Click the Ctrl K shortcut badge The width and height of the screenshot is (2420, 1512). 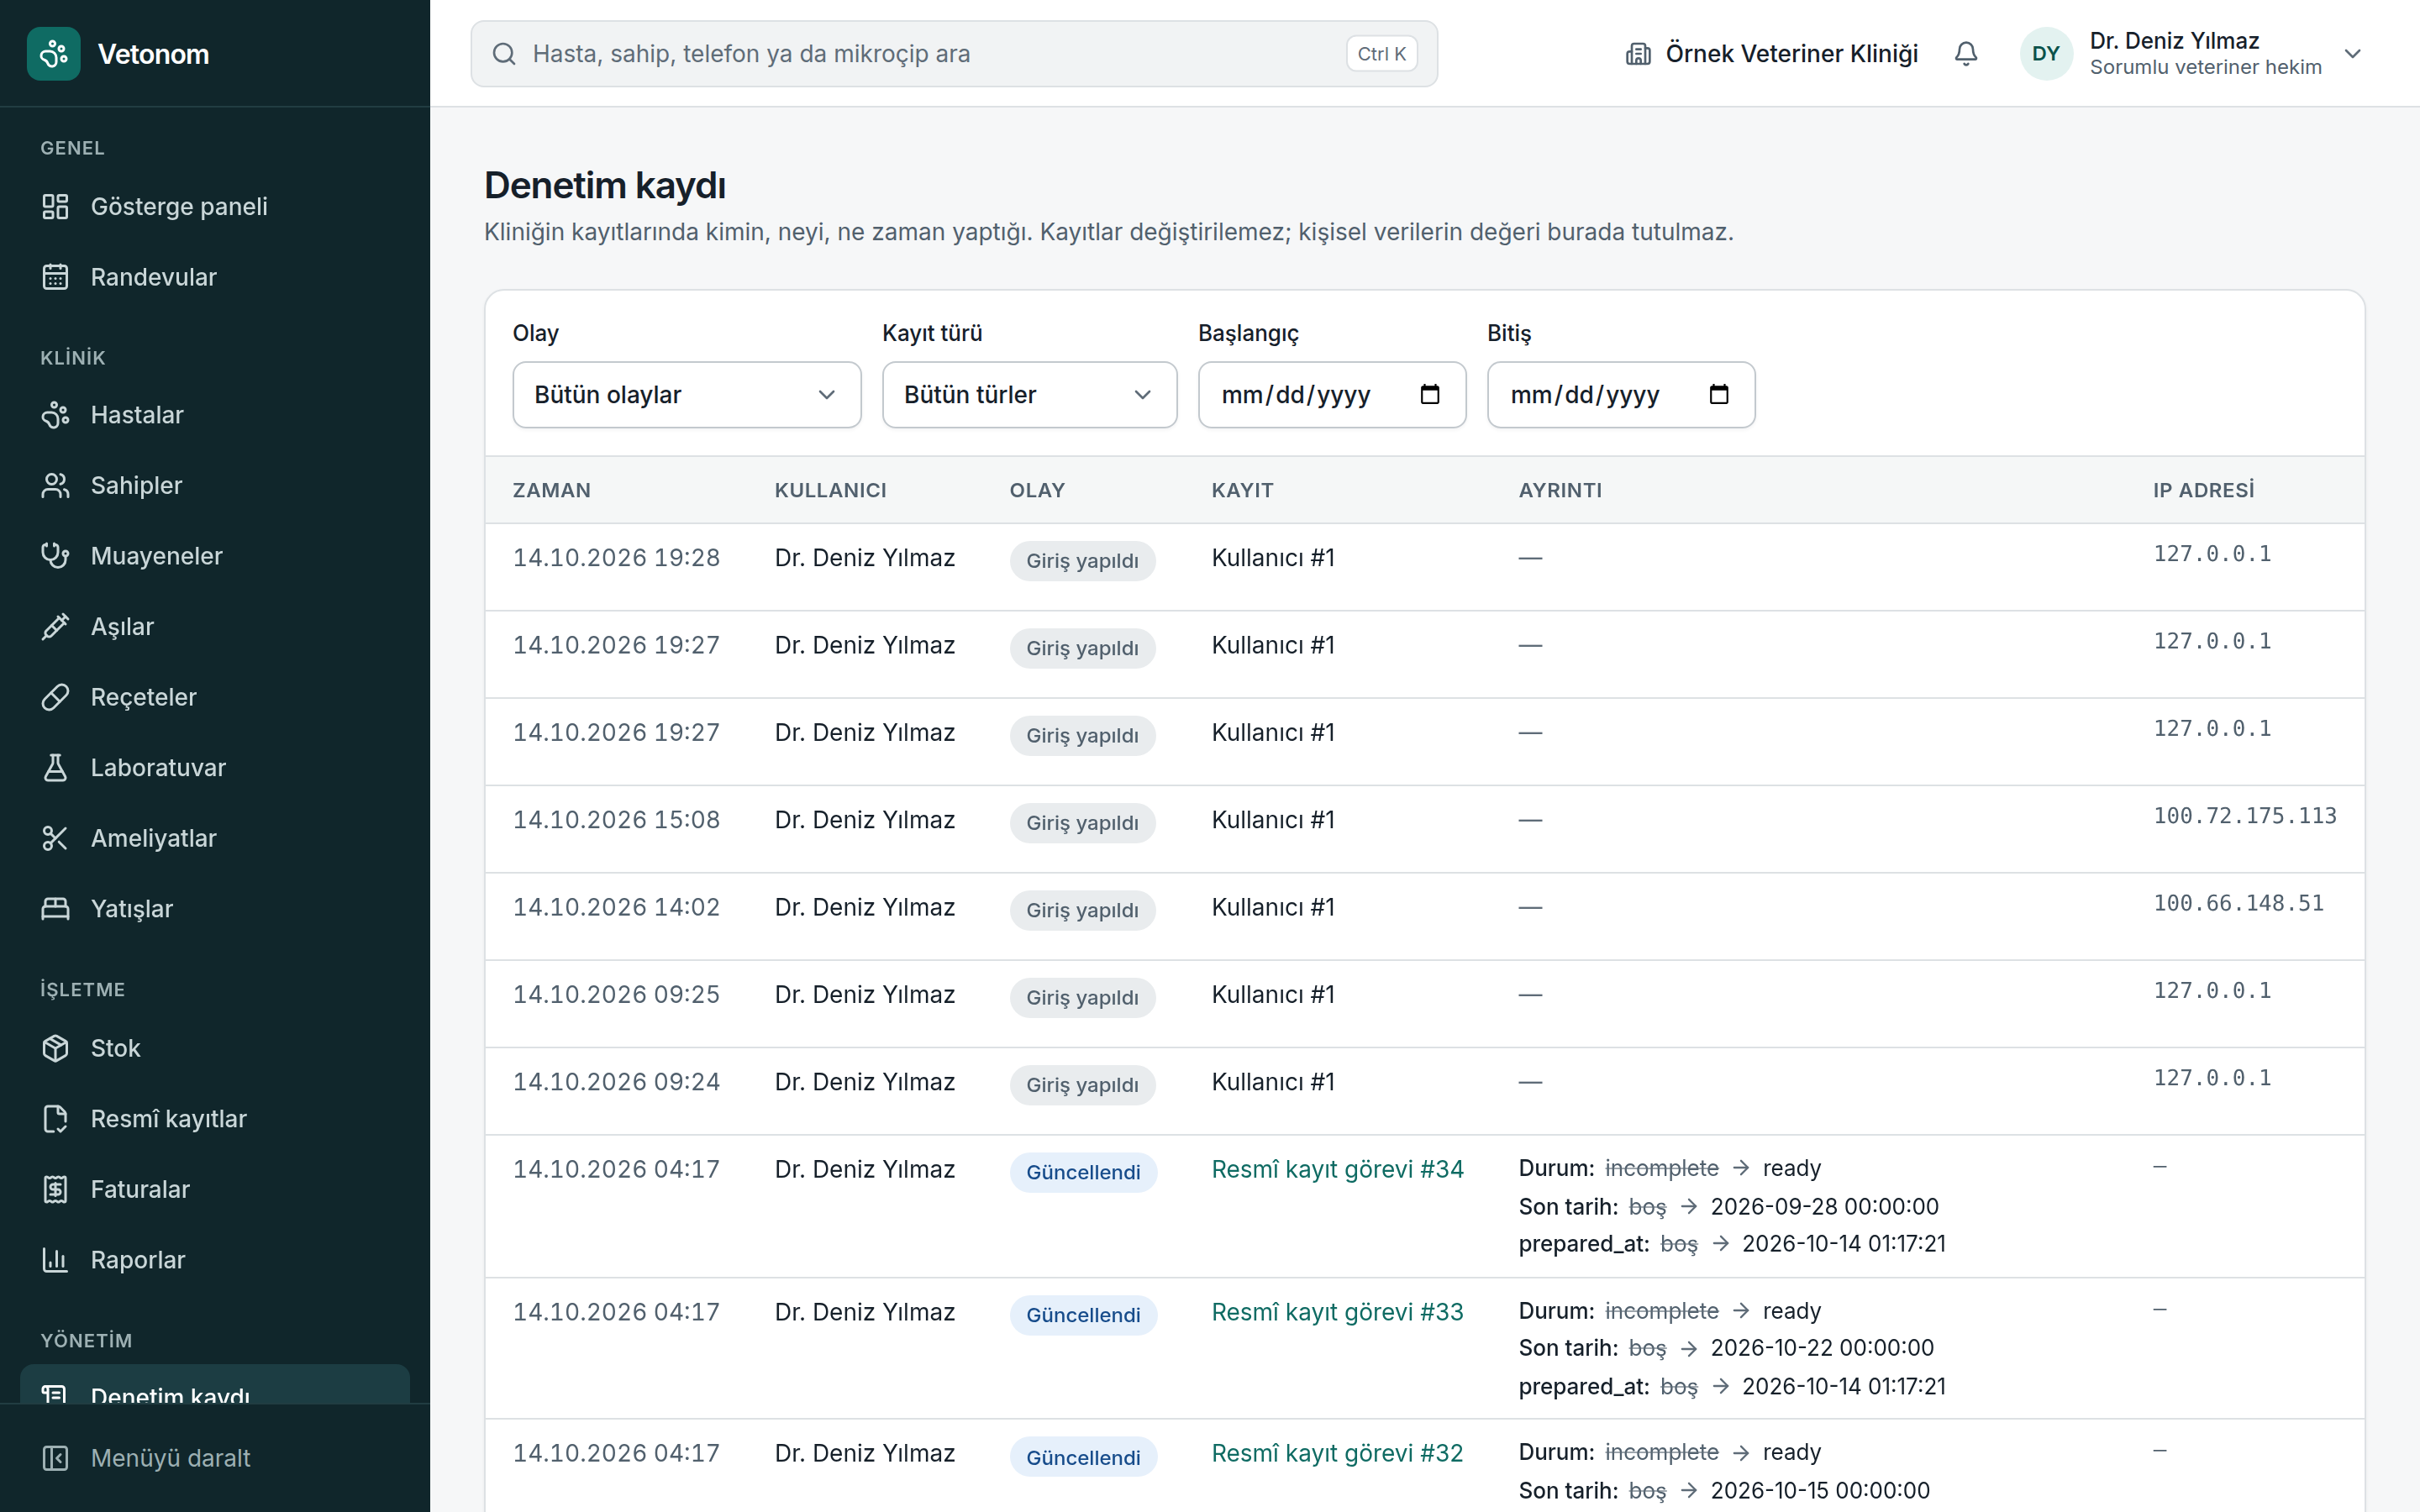(1381, 54)
